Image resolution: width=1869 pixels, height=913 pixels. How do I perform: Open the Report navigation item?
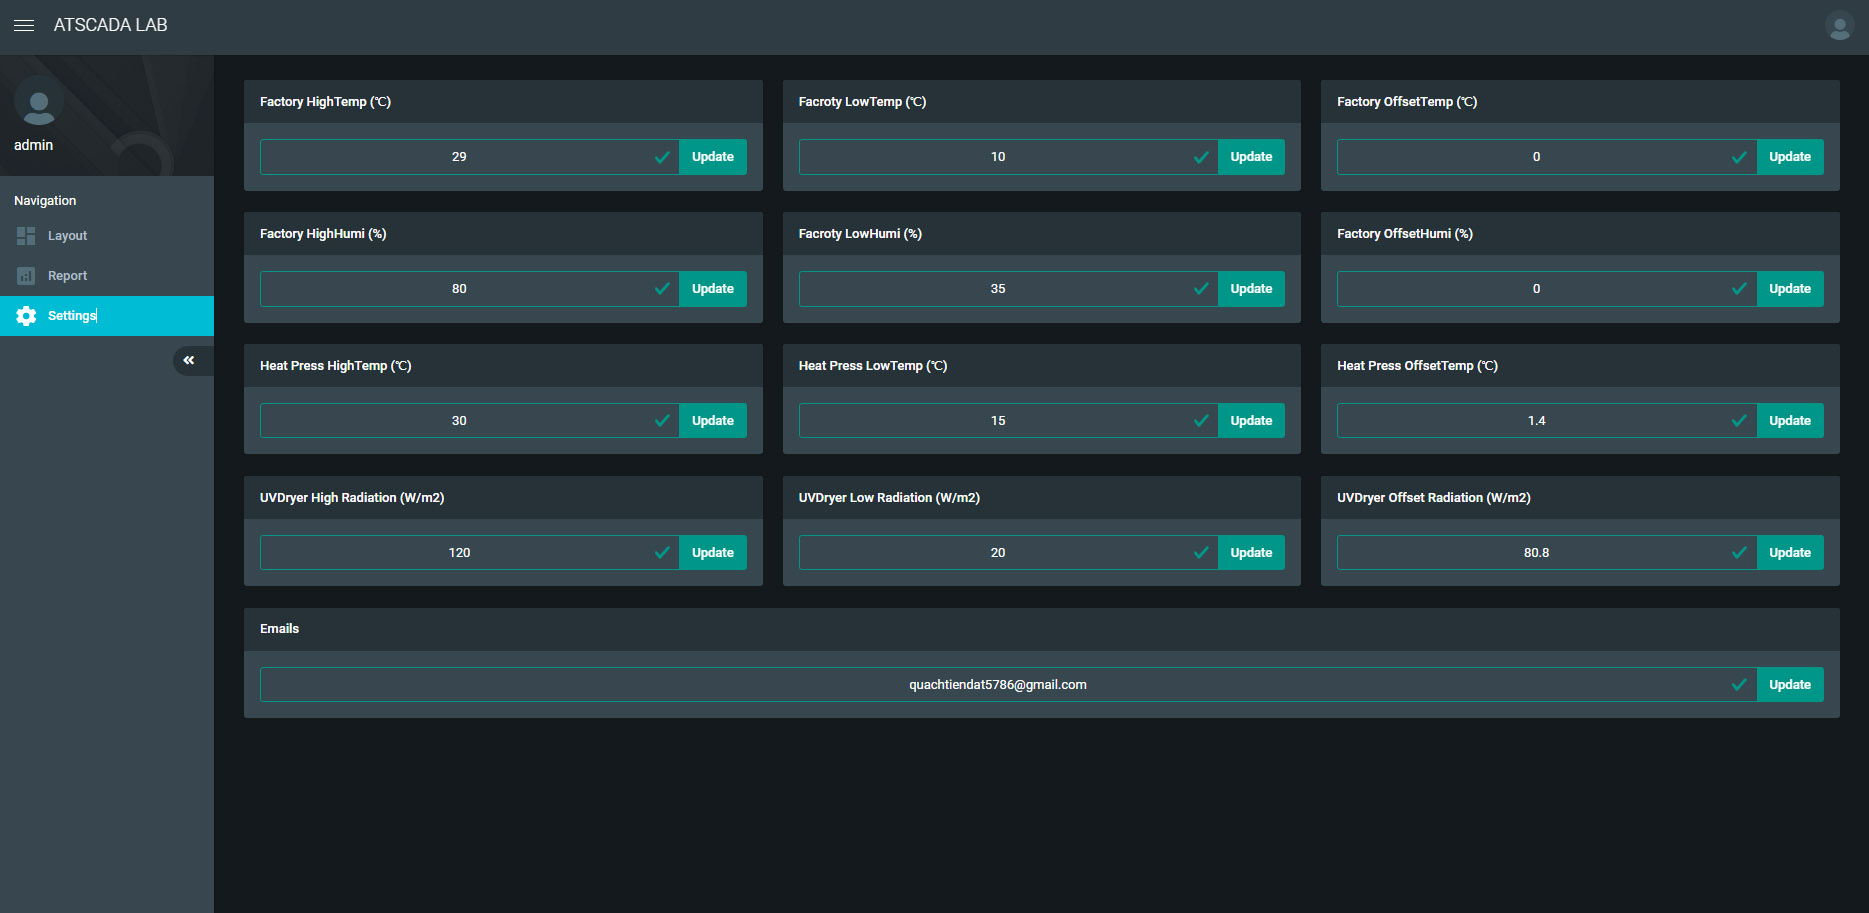(68, 276)
